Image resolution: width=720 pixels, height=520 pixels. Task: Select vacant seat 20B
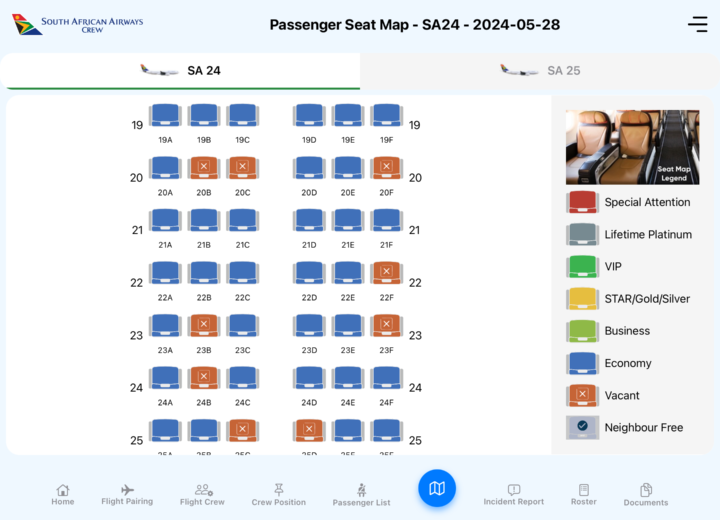point(204,168)
